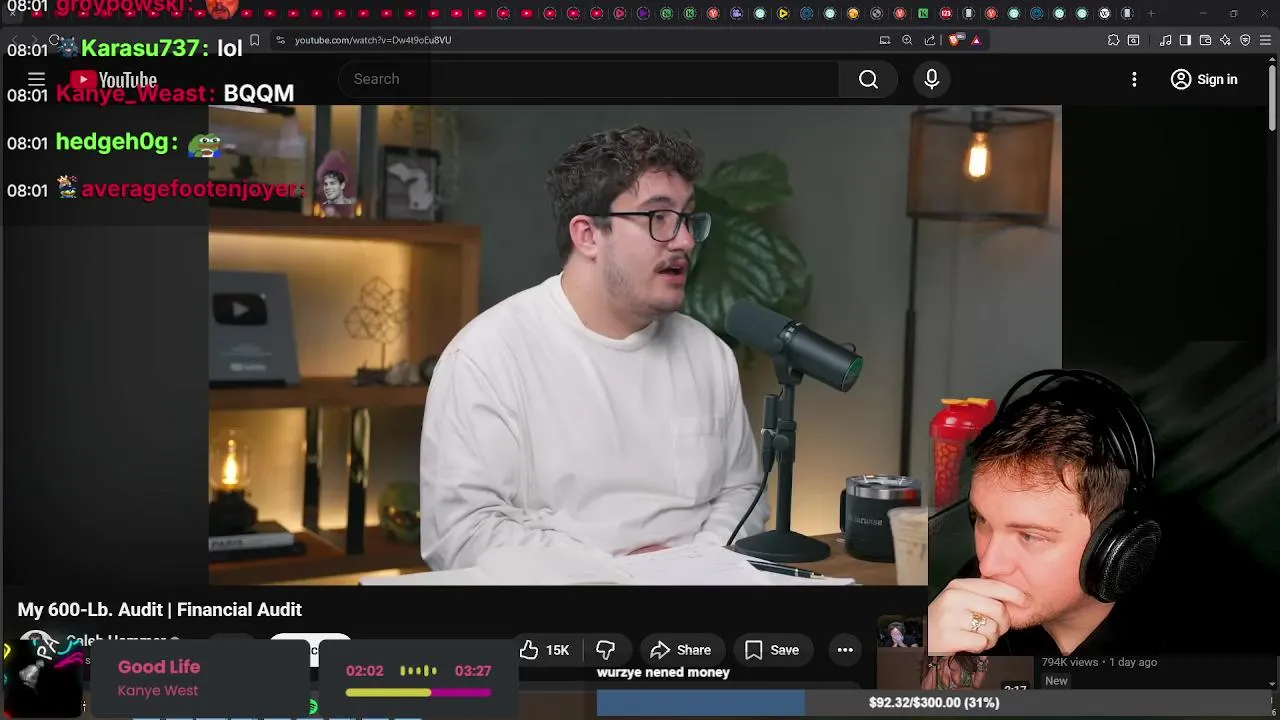Viewport: 1280px width, 720px height.
Task: Switch to the green square K tab
Action: pos(923,13)
